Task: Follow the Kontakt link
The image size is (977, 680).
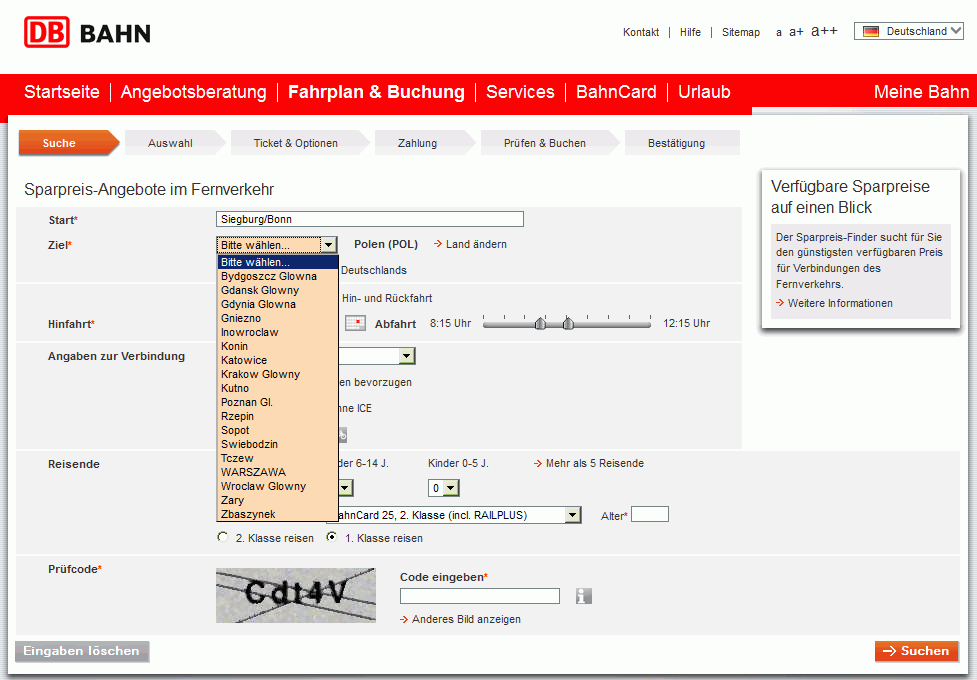Action: (641, 32)
